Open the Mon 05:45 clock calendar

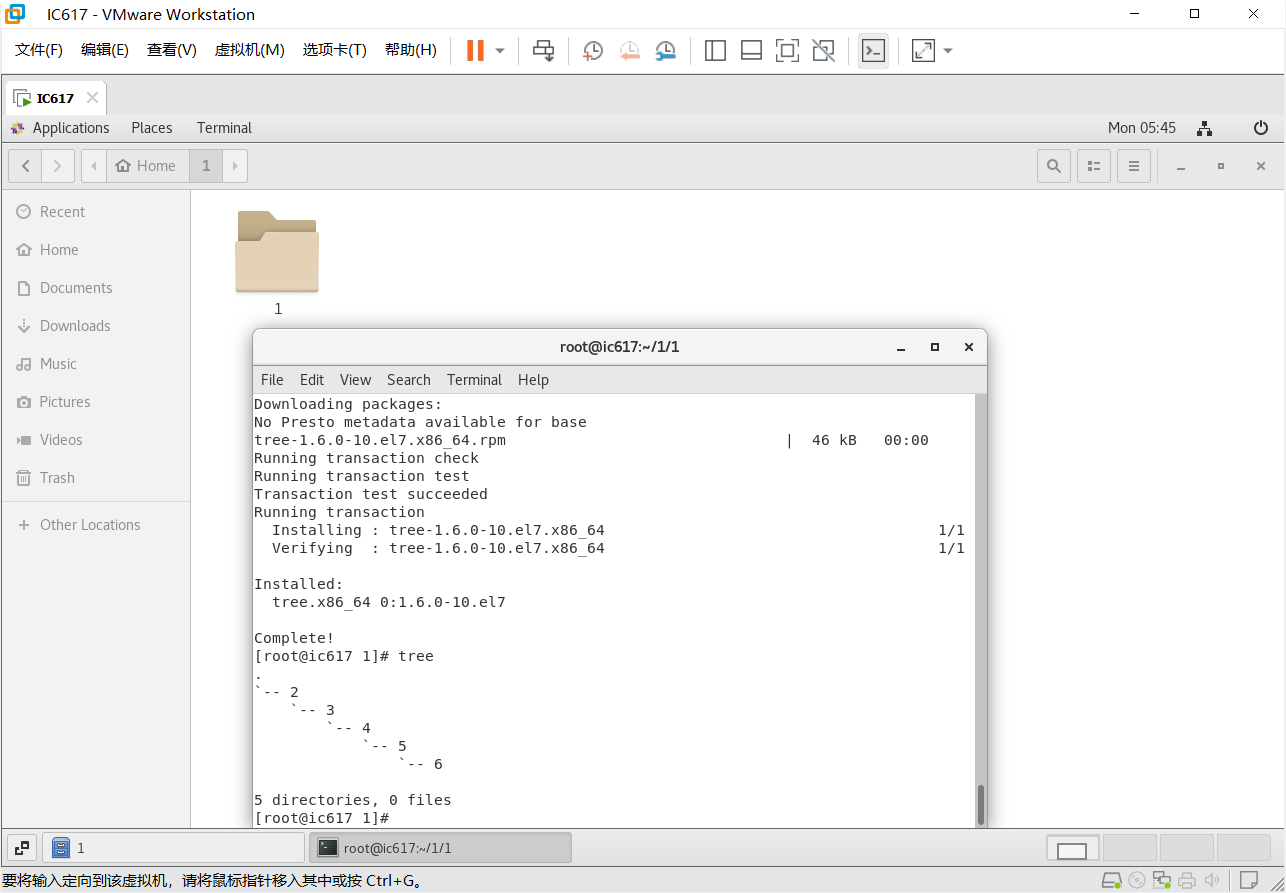coord(1142,128)
